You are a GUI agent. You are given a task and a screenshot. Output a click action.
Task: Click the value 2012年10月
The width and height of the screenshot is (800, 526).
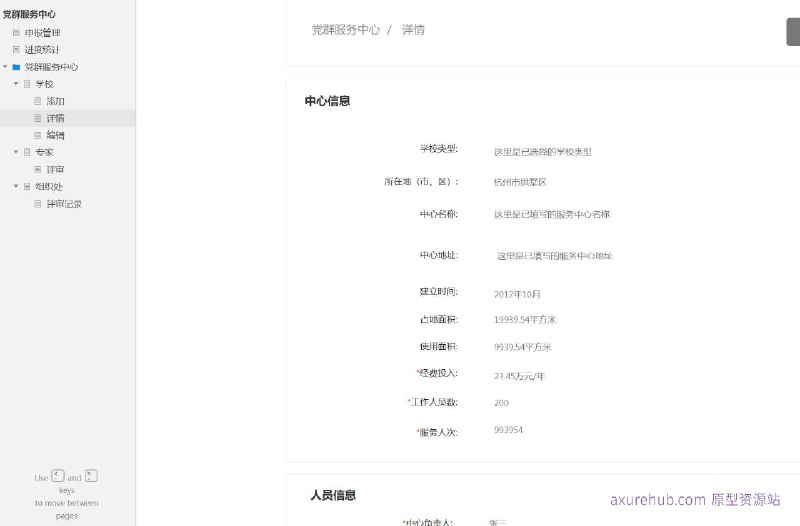(x=517, y=294)
